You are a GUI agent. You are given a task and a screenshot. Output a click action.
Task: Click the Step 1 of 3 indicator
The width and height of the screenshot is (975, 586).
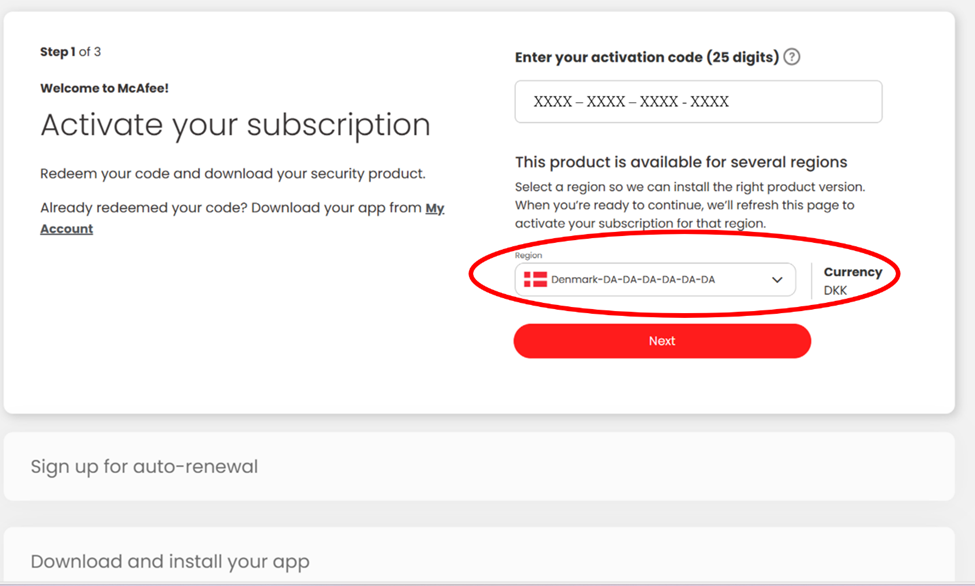[x=70, y=51]
